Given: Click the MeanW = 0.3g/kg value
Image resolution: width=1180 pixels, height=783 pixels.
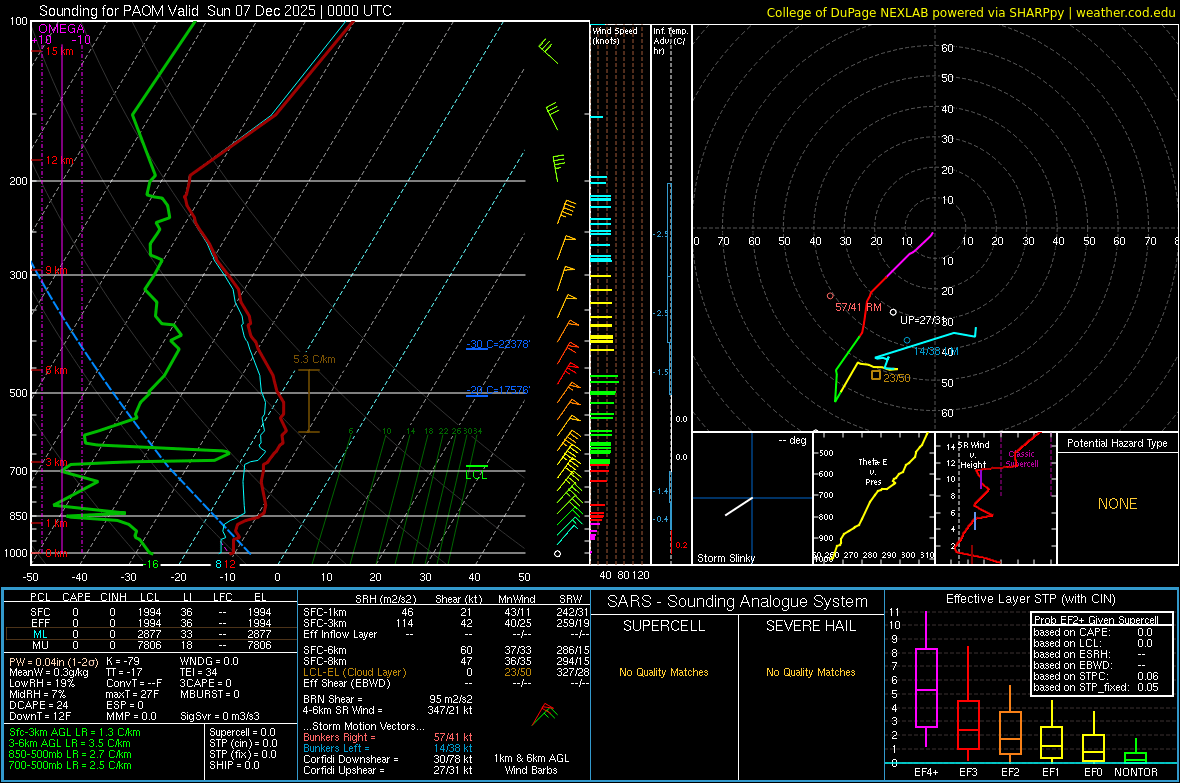Looking at the screenshot, I should [x=48, y=672].
